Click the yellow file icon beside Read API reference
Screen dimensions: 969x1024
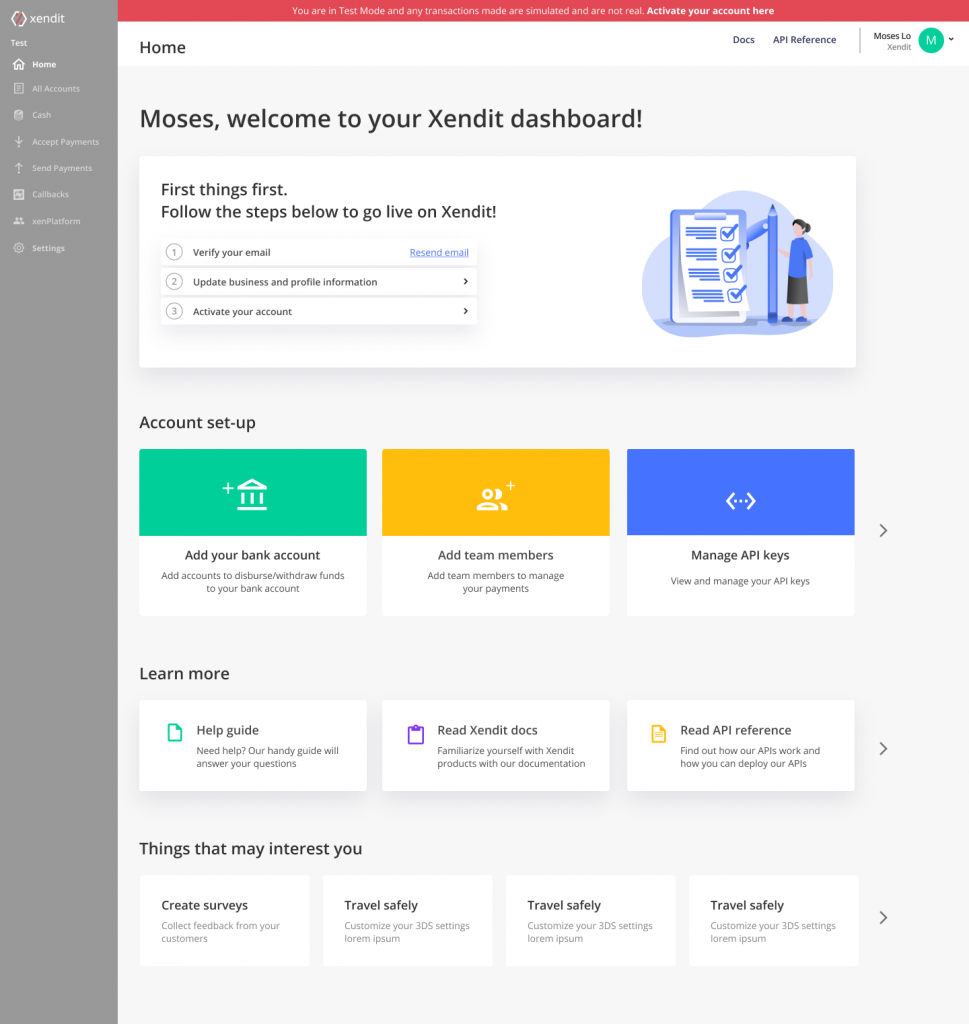[659, 733]
